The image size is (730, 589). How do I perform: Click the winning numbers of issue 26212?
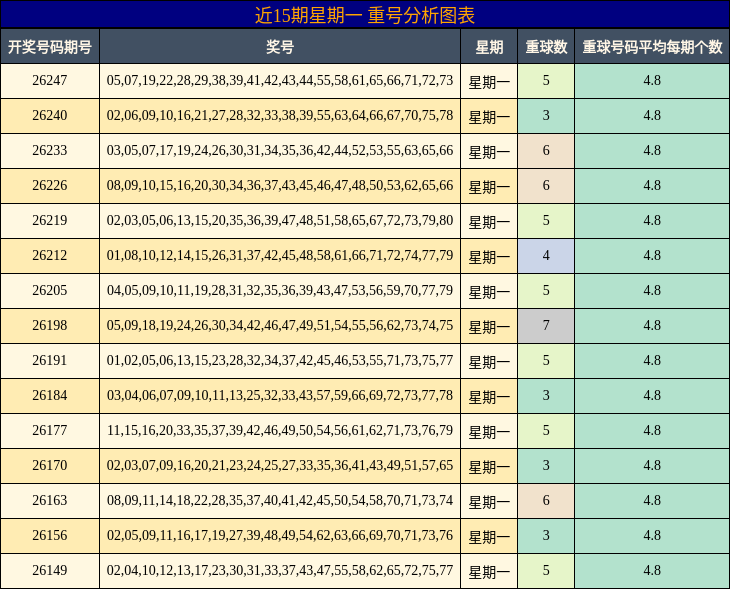point(280,256)
